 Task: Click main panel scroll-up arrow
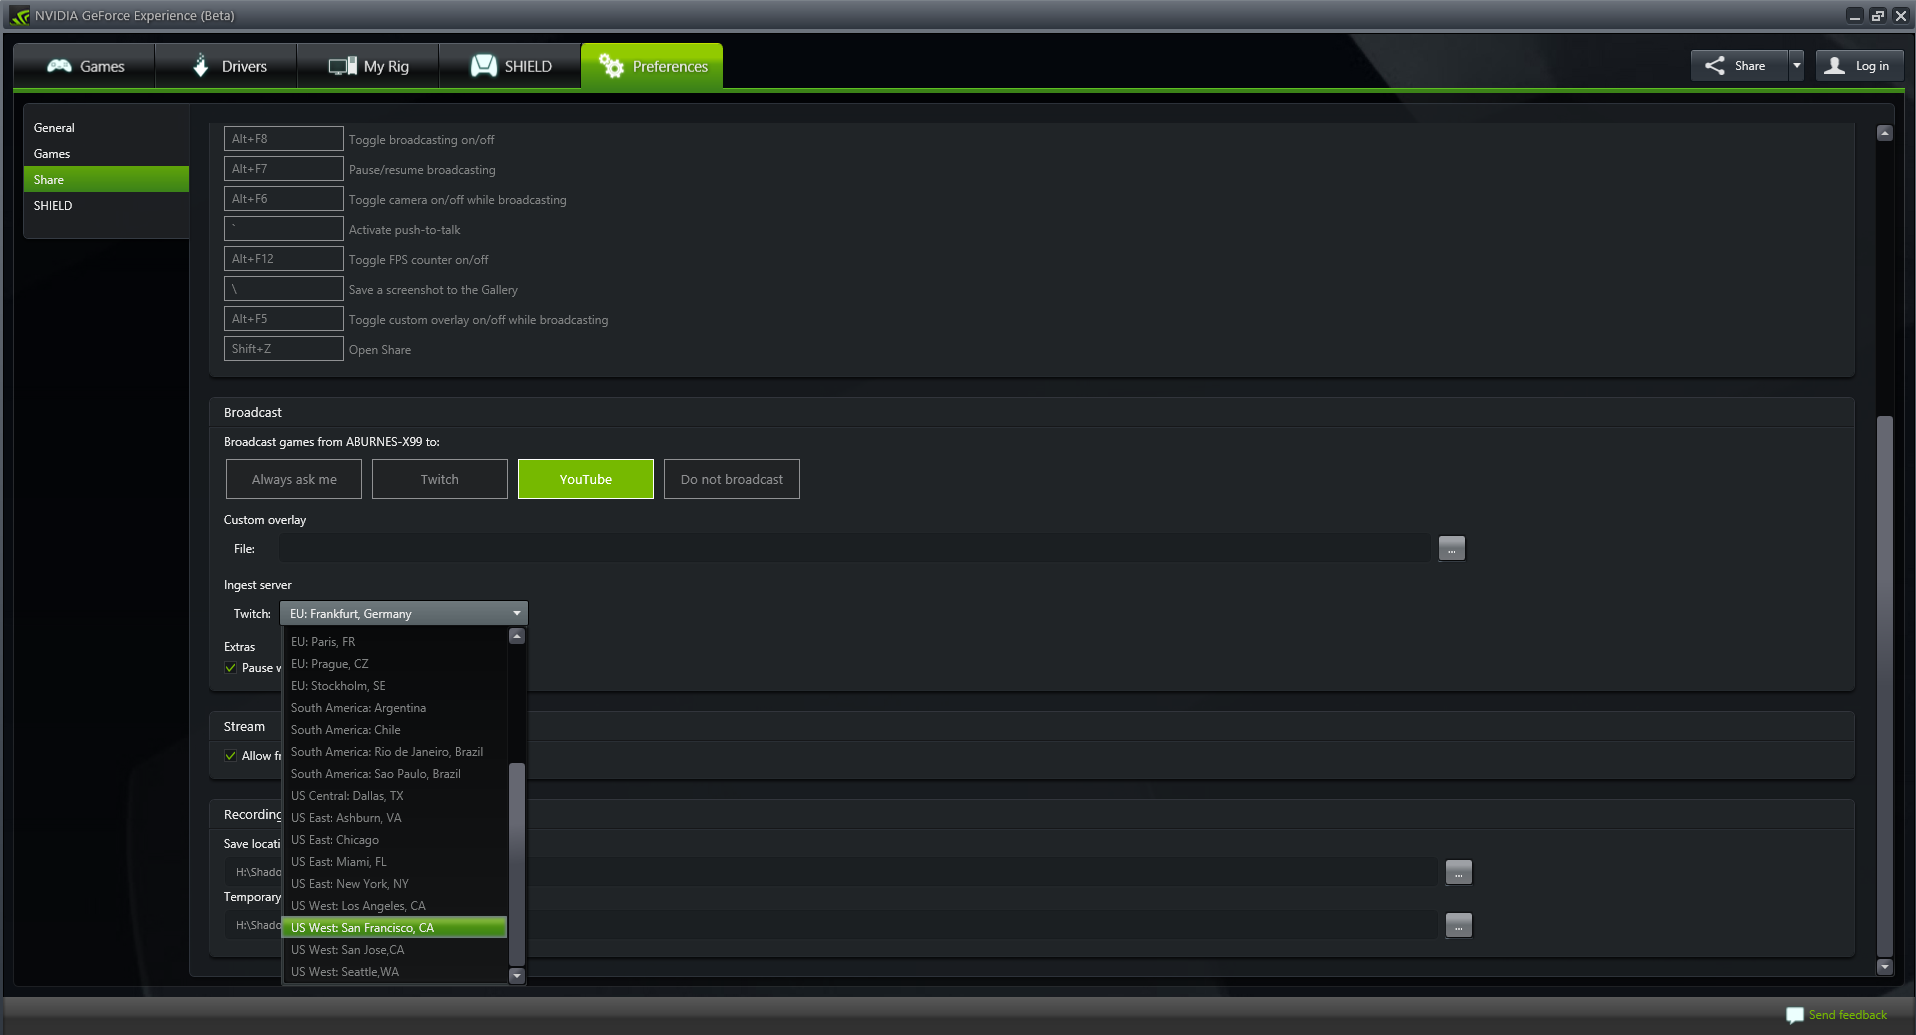tap(1885, 133)
